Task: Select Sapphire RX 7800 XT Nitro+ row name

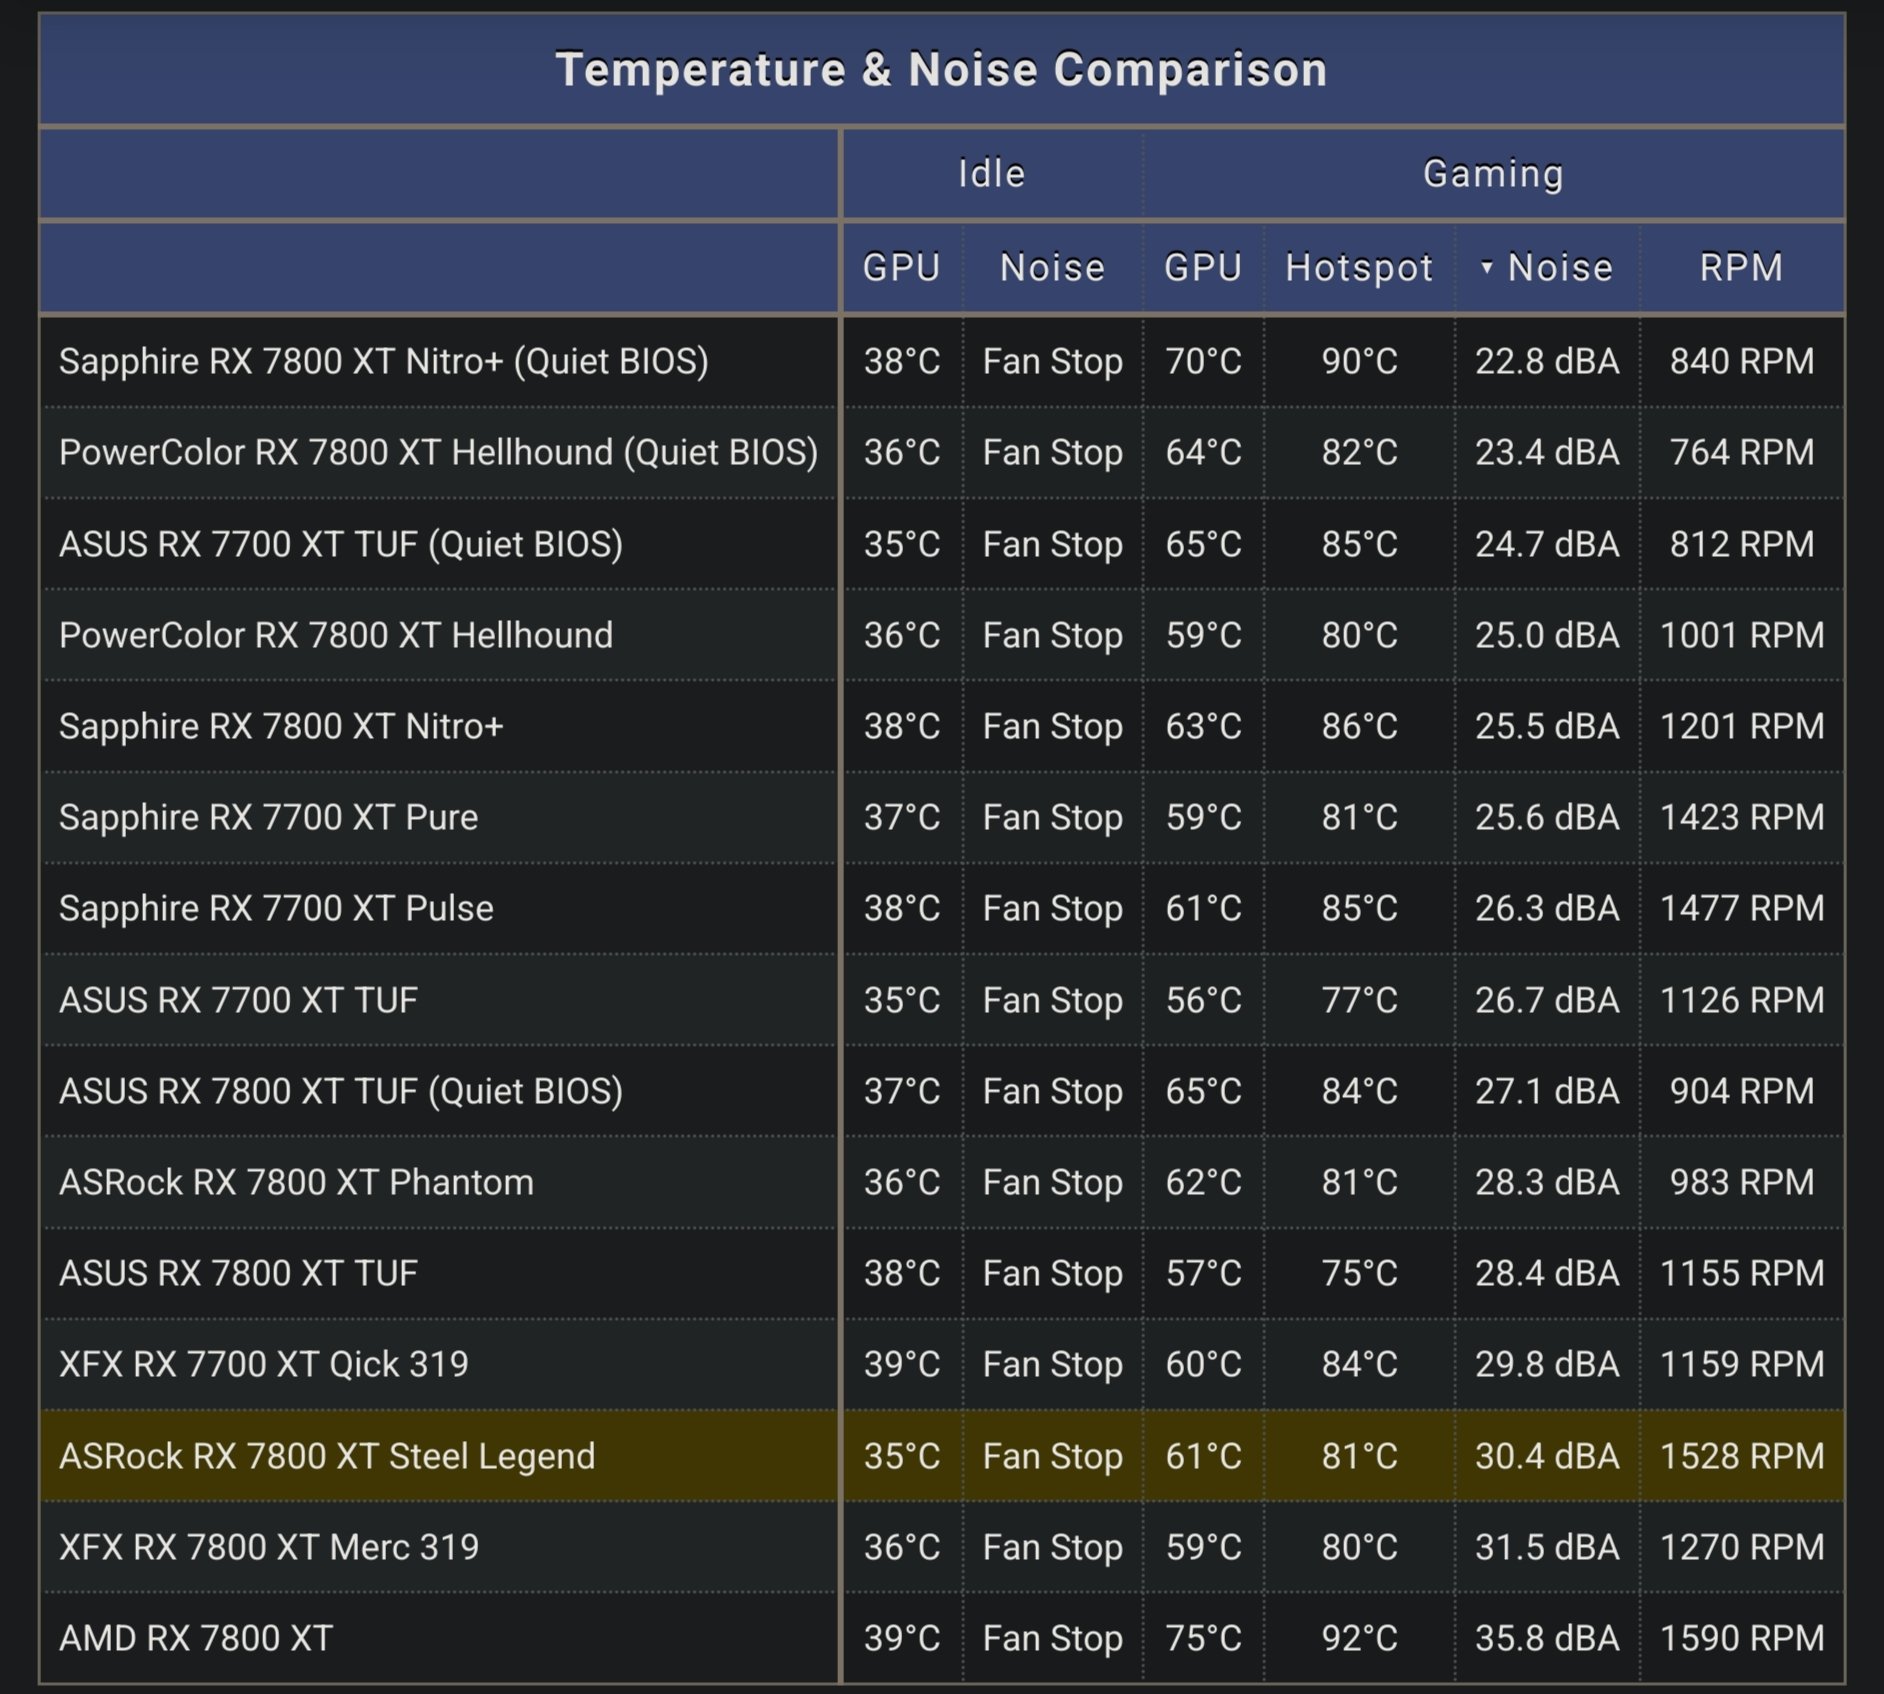Action: 281,726
